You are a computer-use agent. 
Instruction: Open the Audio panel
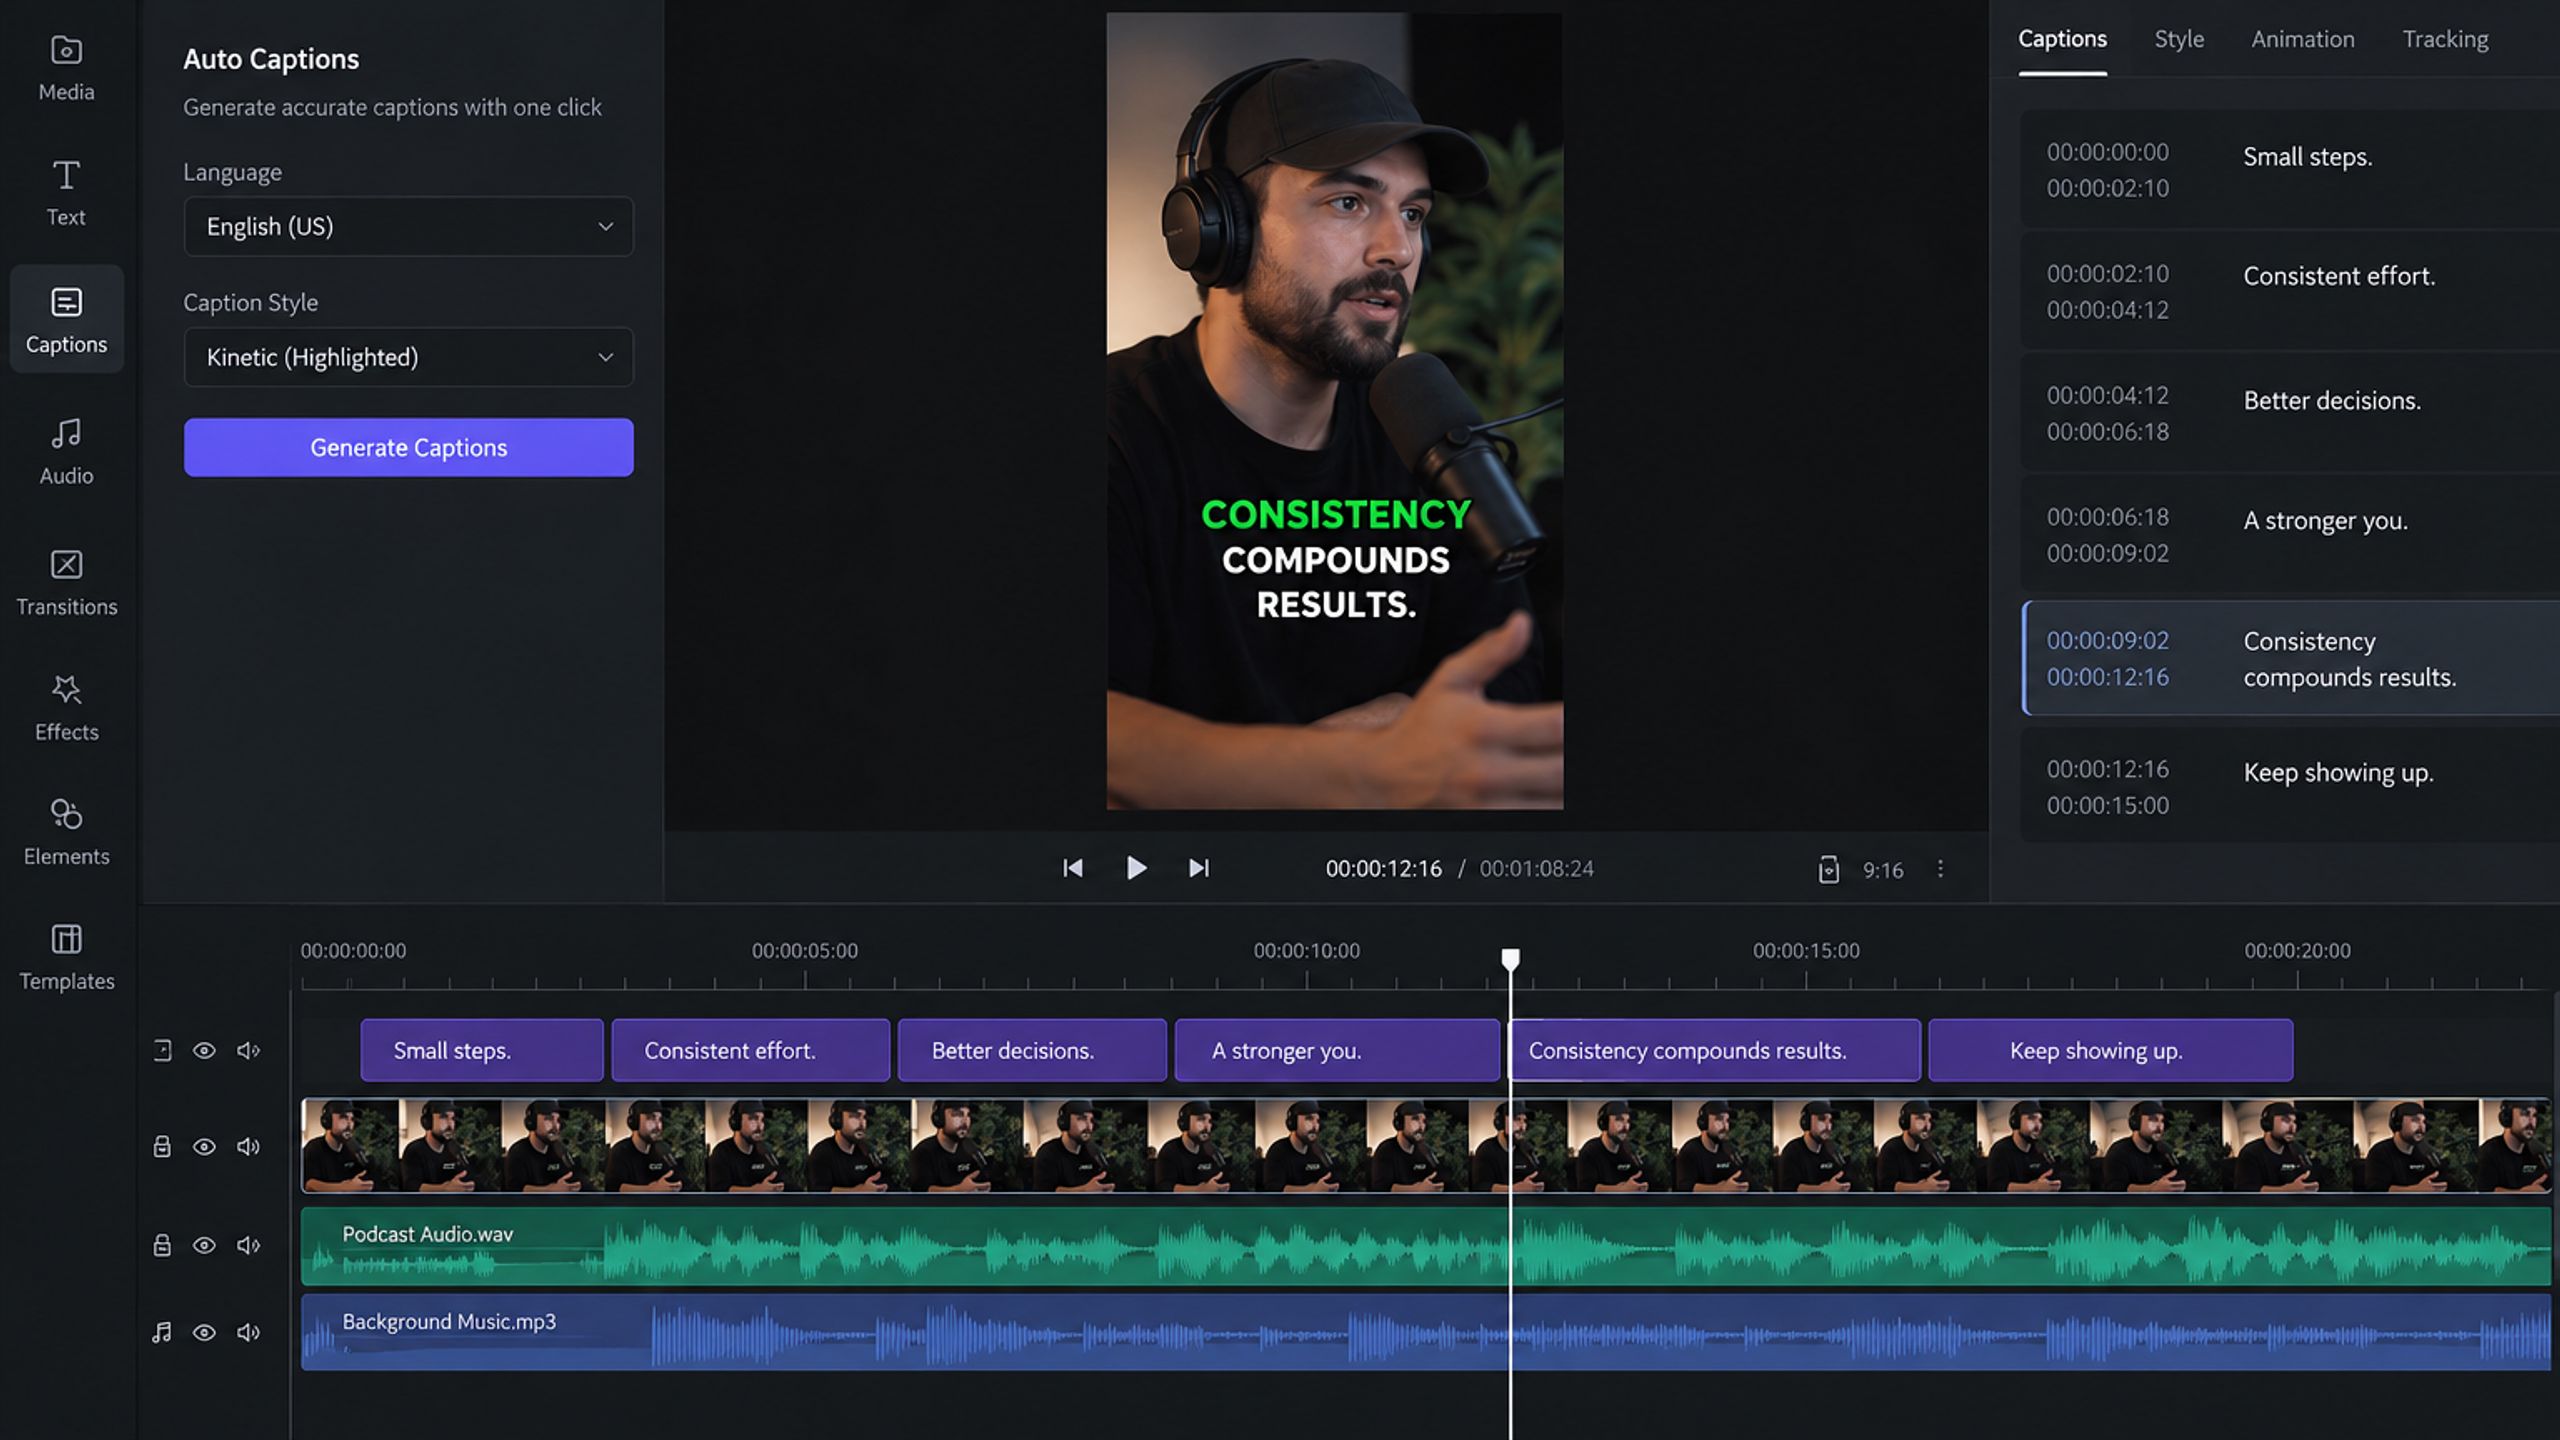(x=66, y=451)
